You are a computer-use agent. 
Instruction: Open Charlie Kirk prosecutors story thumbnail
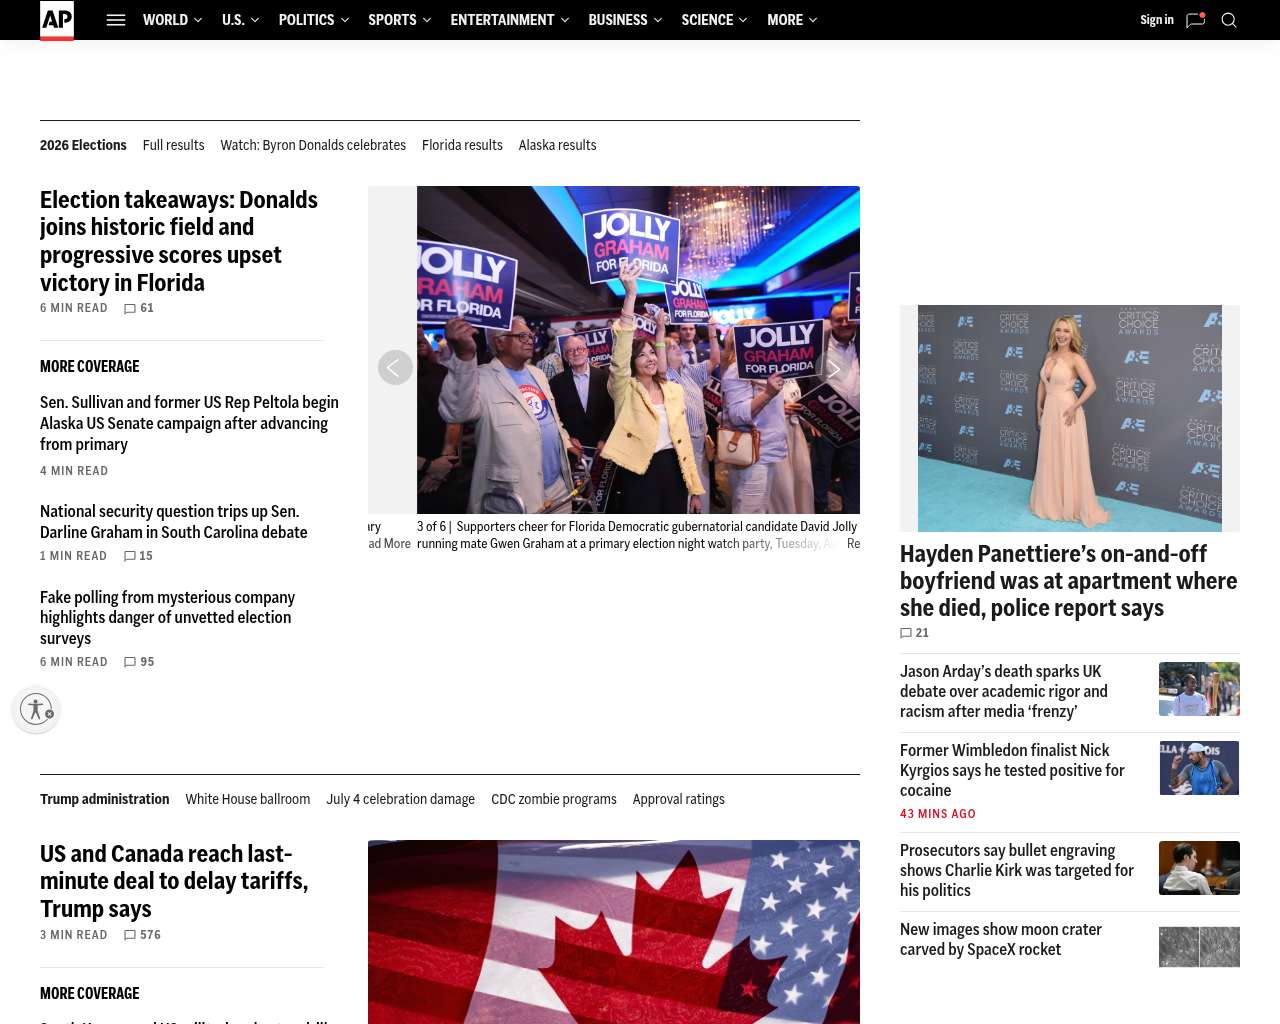pos(1199,868)
